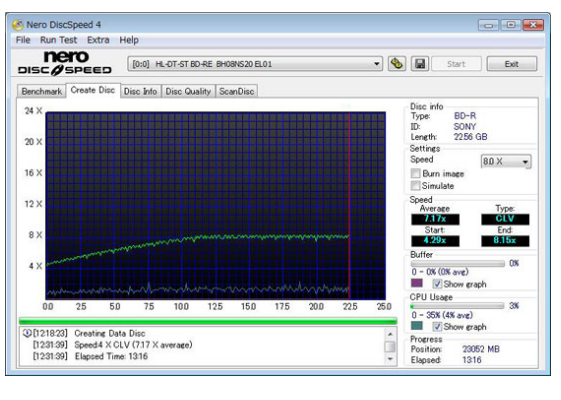Enable the Simulate checkbox
This screenshot has width=561, height=400.
[x=415, y=186]
